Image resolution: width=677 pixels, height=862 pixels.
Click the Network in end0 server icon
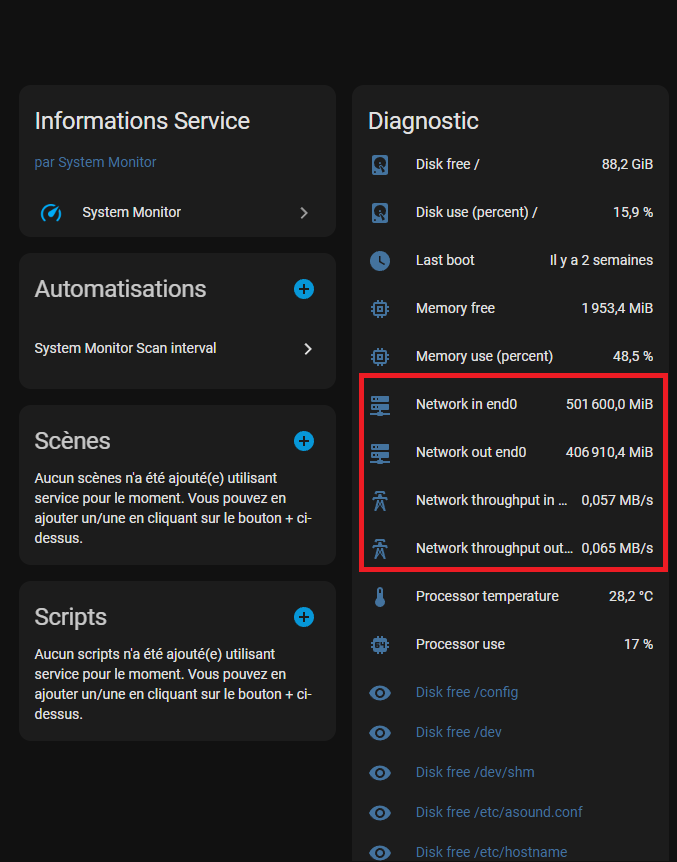380,405
